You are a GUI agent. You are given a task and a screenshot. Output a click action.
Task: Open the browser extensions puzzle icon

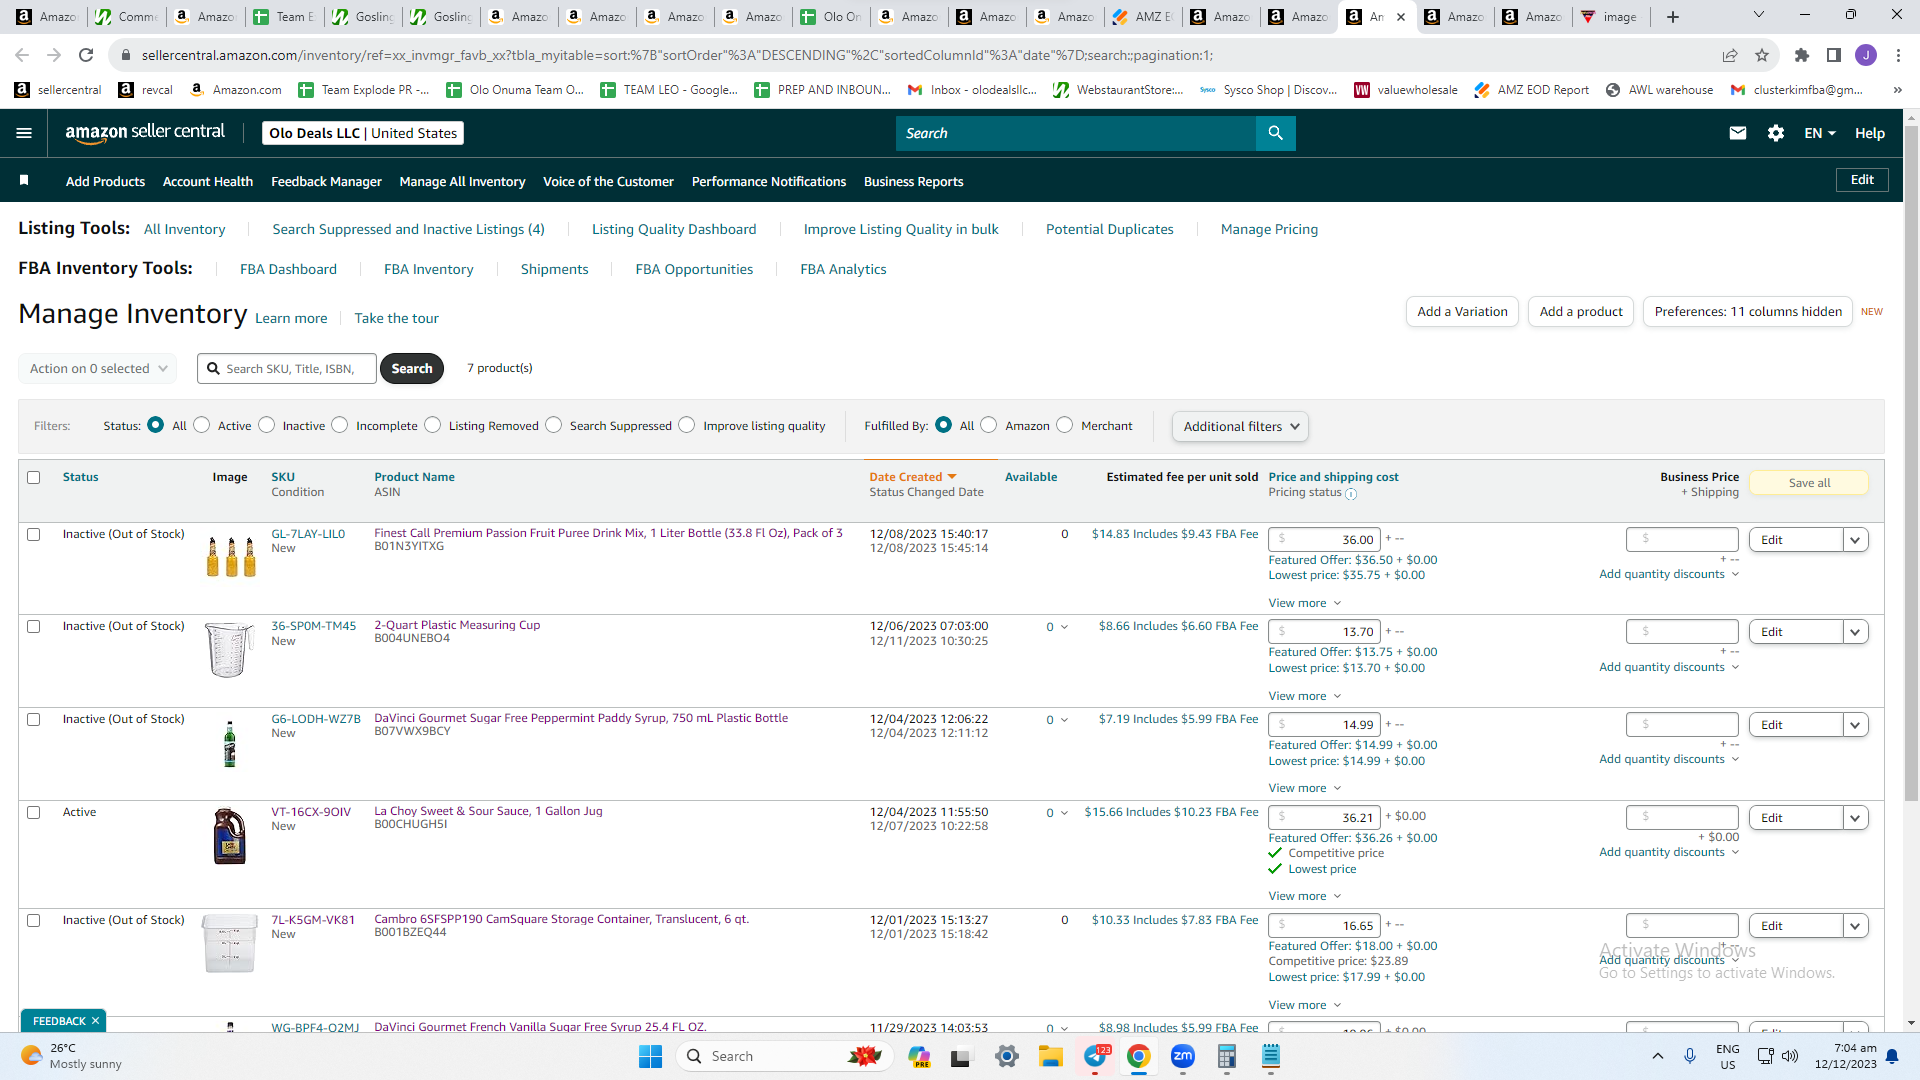[x=1802, y=55]
